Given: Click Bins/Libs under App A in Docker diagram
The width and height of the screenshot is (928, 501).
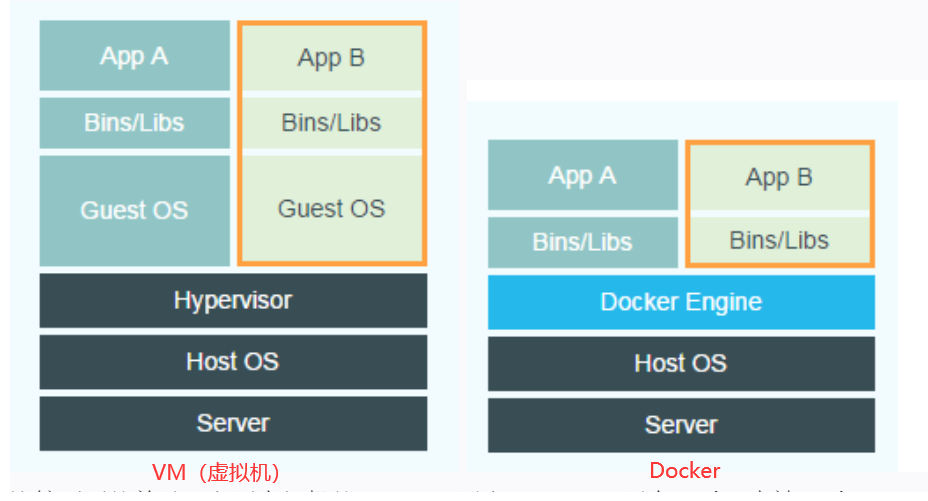Looking at the screenshot, I should [583, 243].
